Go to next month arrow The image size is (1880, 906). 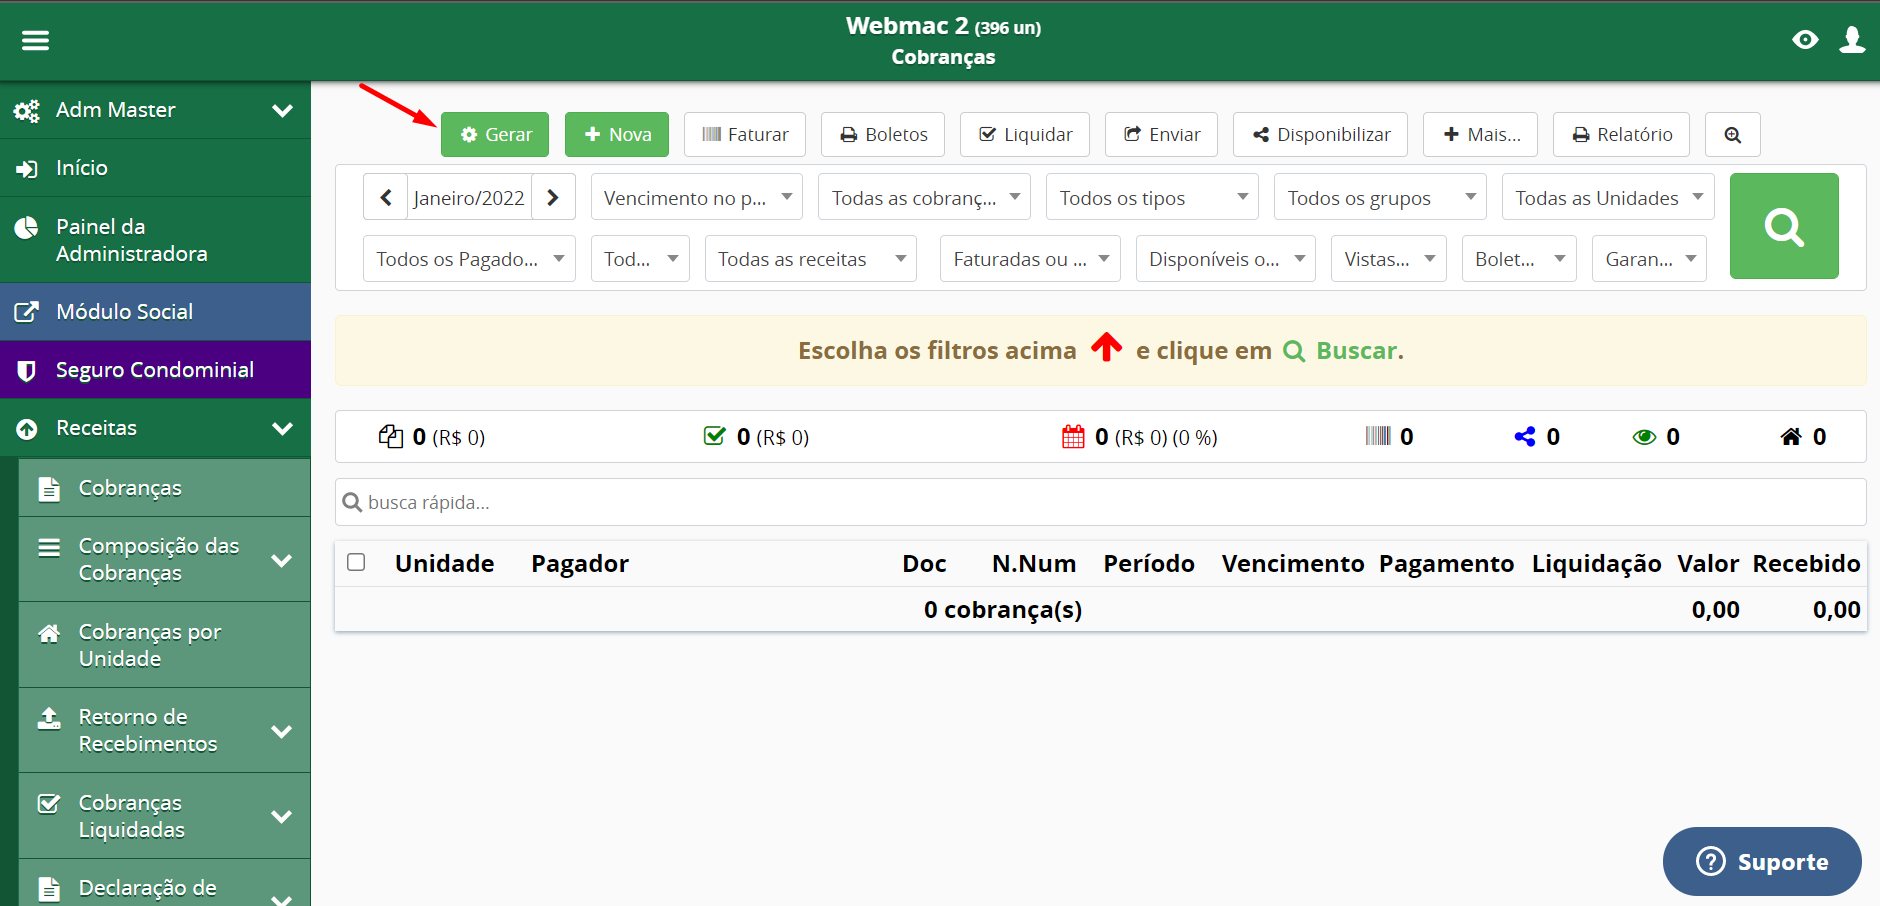pos(553,197)
